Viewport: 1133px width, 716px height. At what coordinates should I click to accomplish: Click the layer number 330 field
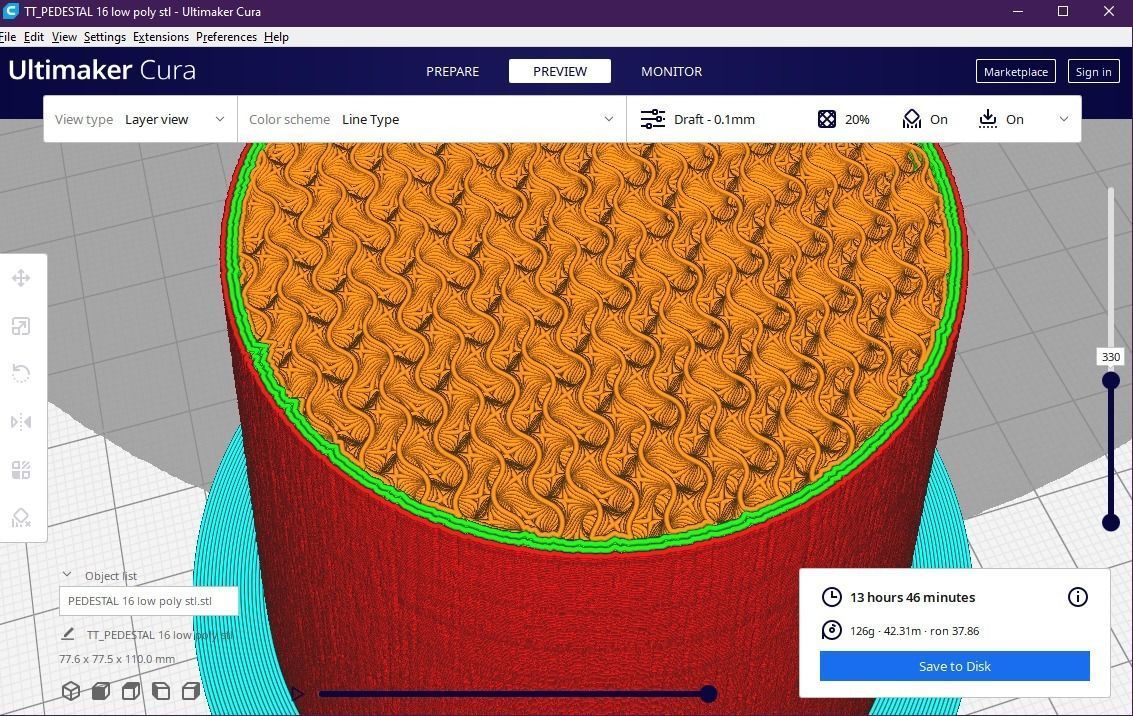coord(1111,357)
